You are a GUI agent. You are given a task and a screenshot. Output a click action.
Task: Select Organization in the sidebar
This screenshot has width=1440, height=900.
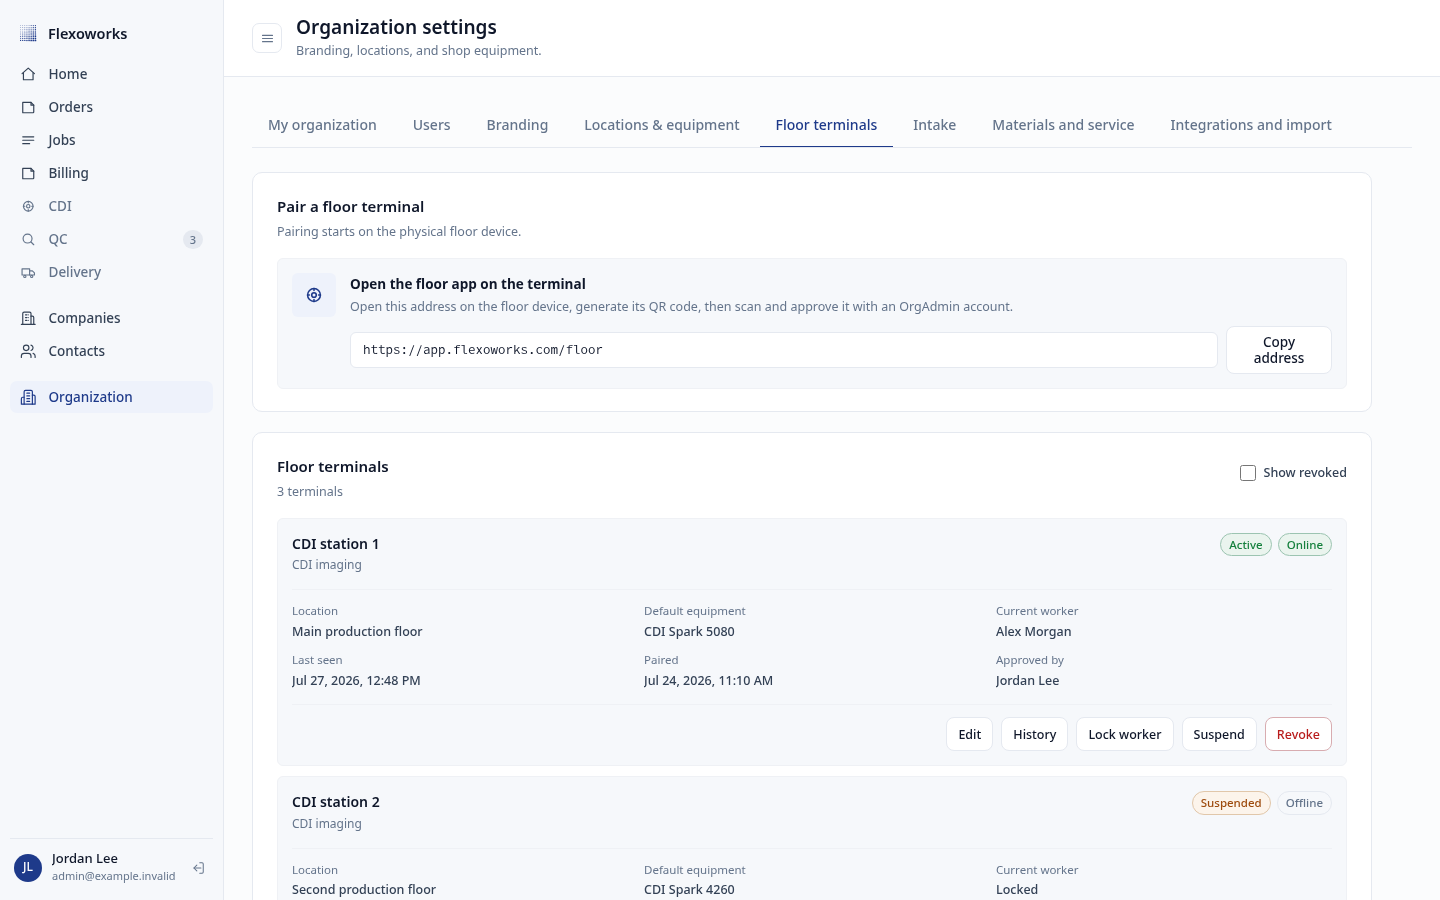[x=112, y=397]
